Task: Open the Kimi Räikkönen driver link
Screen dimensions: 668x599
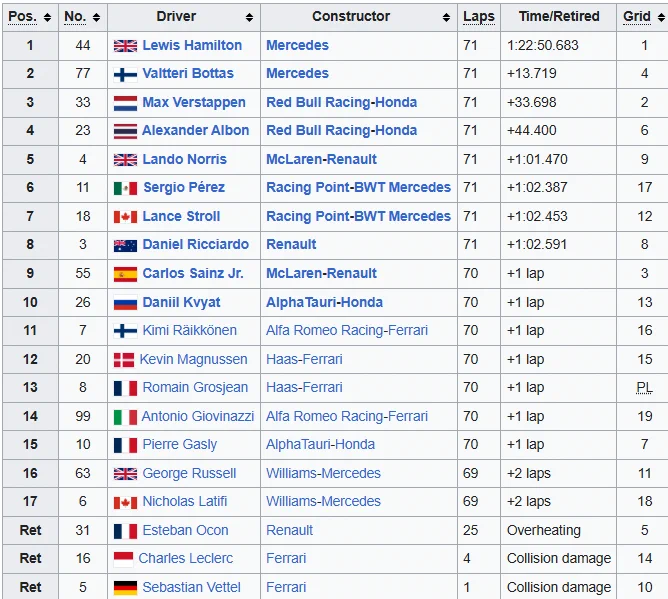Action: 190,330
